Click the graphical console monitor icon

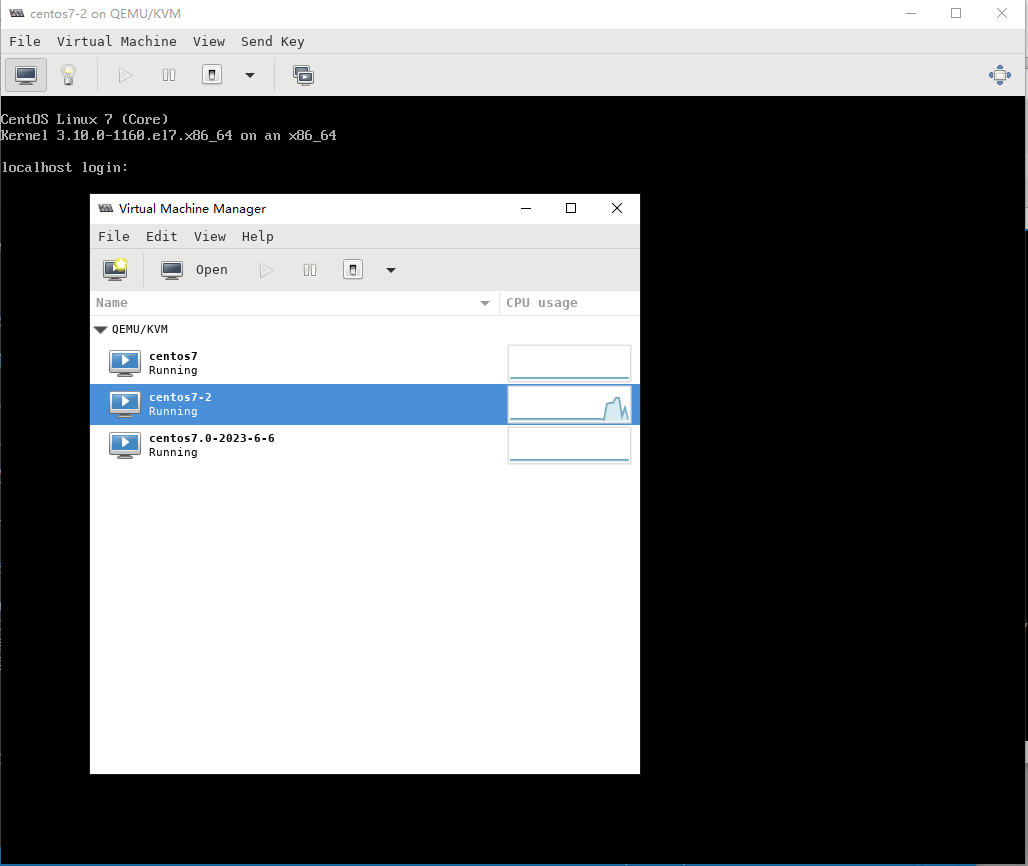pos(26,75)
